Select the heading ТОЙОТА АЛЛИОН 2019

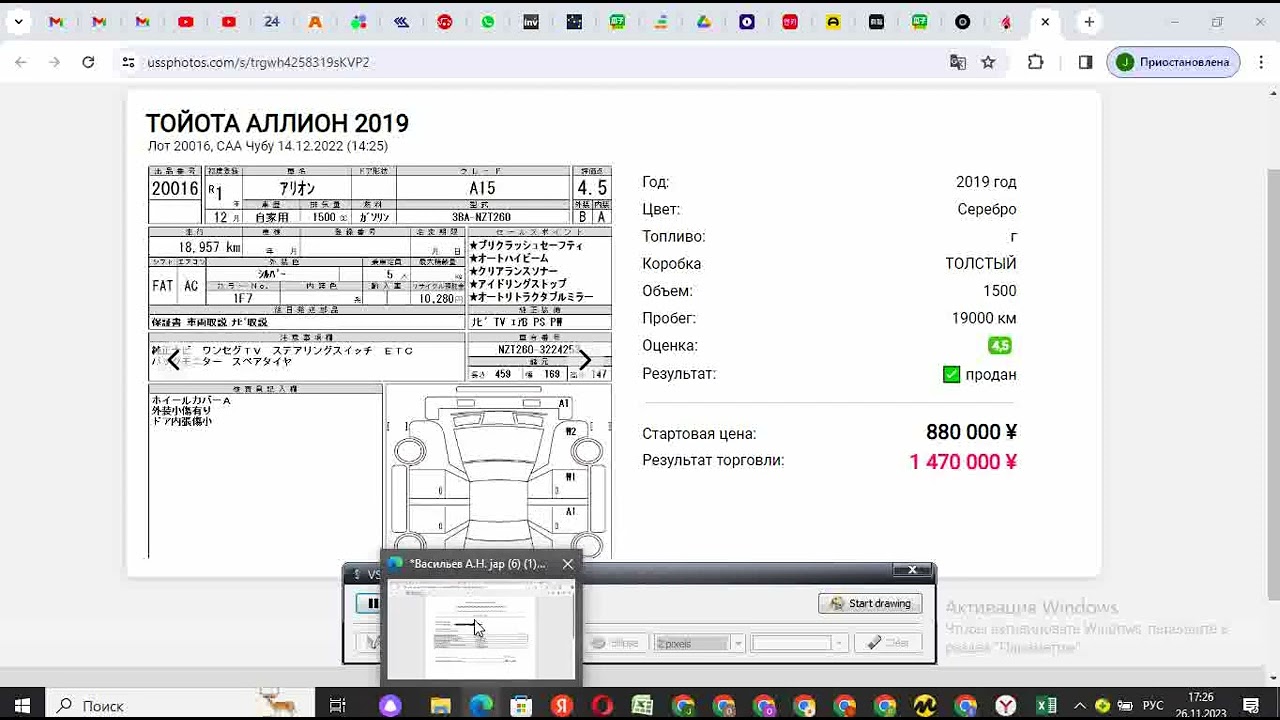click(x=277, y=124)
